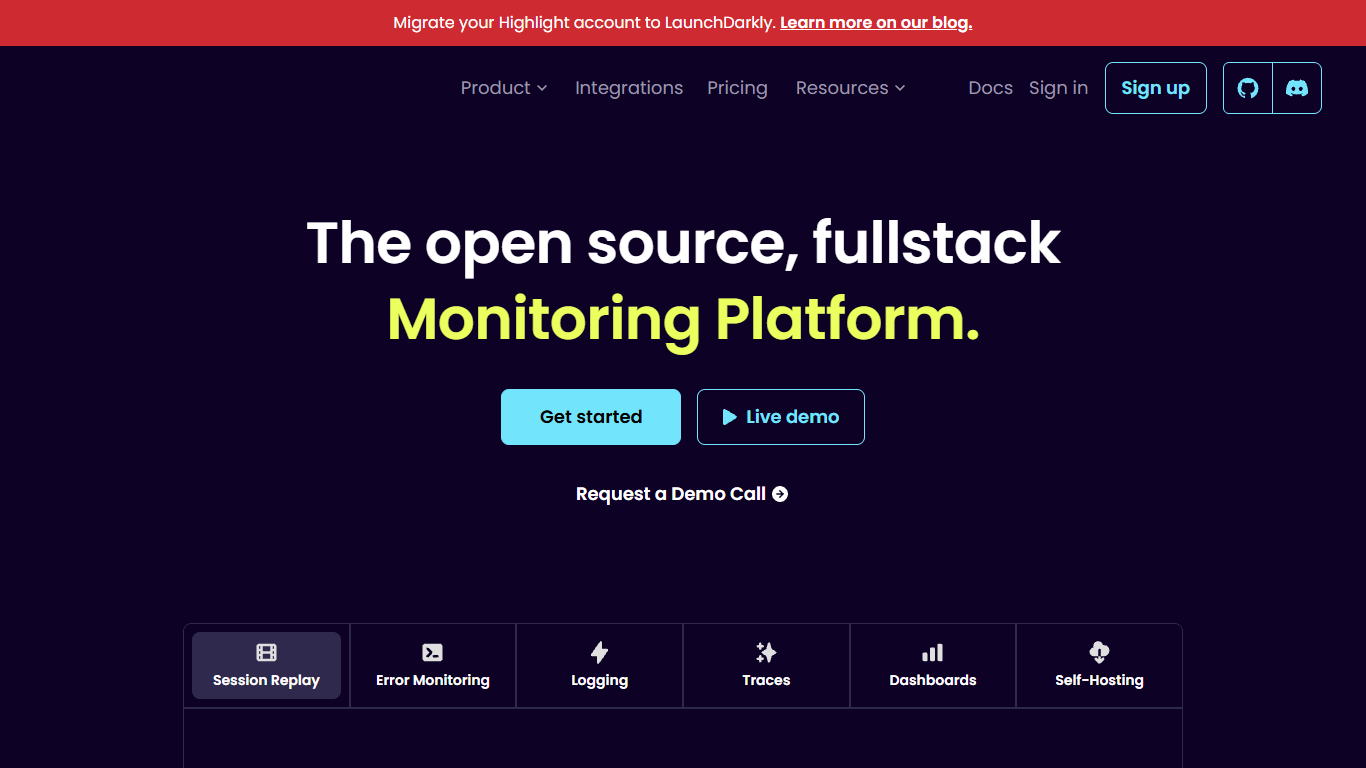
Task: Click the Error Monitoring terminal icon
Action: tap(432, 653)
